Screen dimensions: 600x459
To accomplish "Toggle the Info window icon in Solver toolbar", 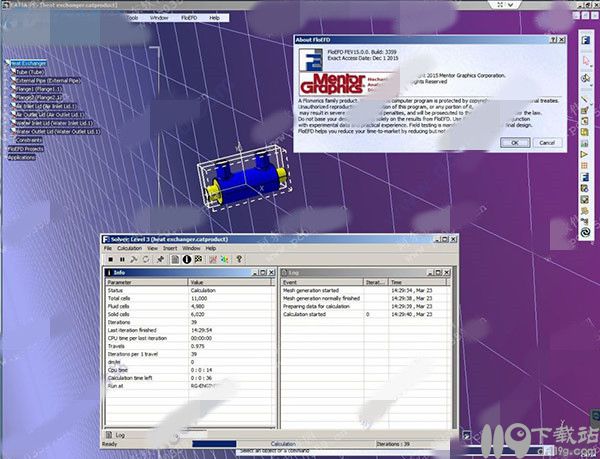I will click(x=187, y=259).
